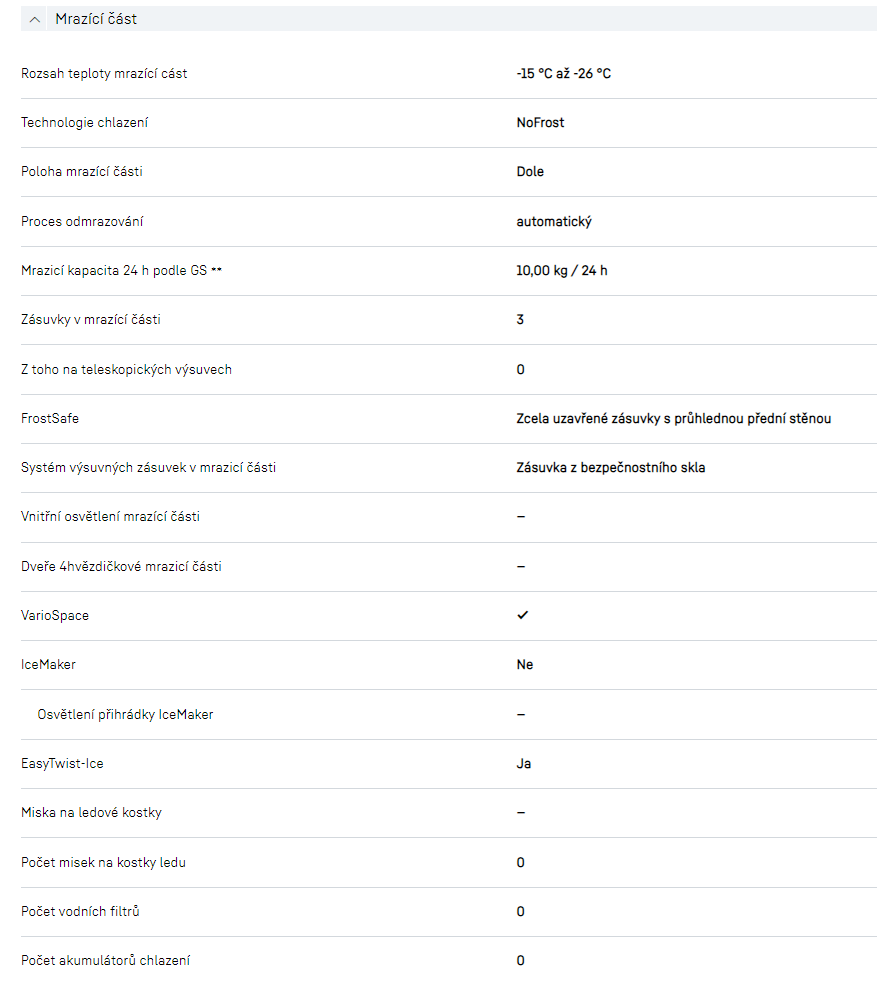Image resolution: width=877 pixels, height=982 pixels.
Task: Click the FrostSafe label
Action: 50,418
